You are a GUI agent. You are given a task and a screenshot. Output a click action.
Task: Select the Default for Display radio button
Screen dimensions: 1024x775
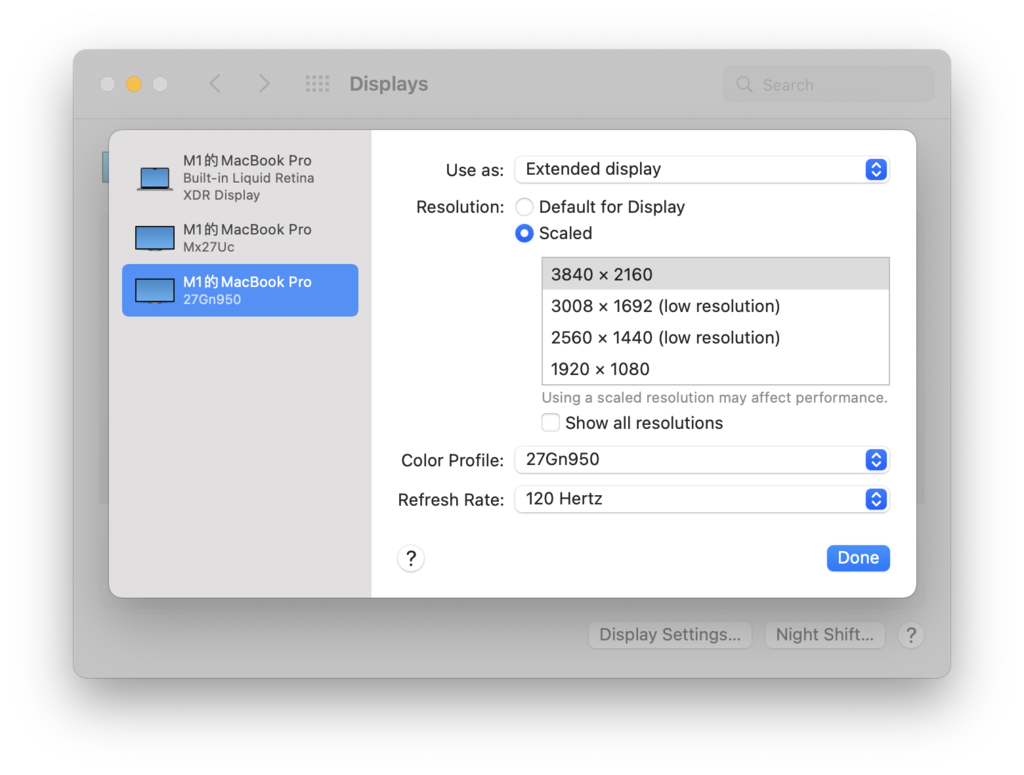[x=524, y=207]
